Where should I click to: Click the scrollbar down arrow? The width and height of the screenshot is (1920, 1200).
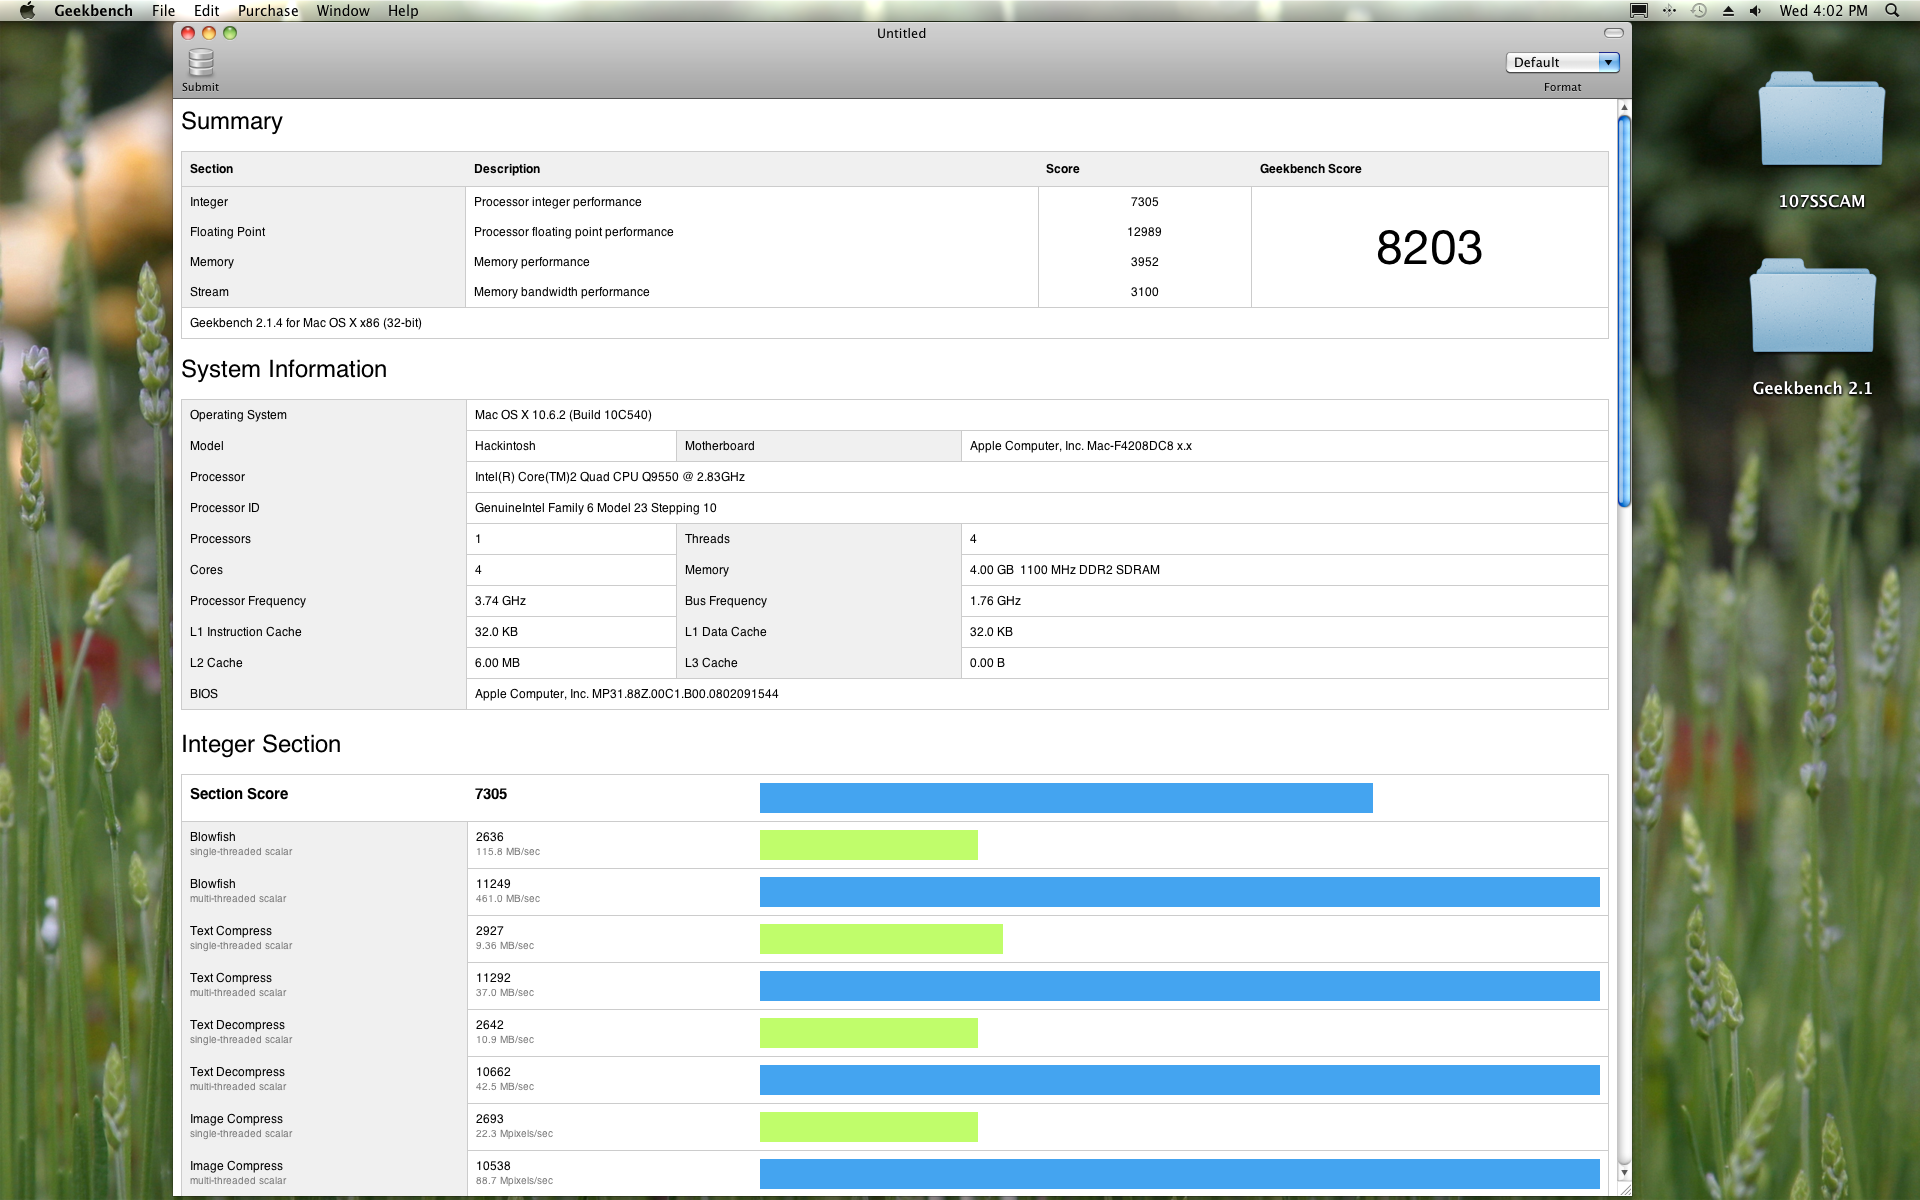click(x=1624, y=1172)
